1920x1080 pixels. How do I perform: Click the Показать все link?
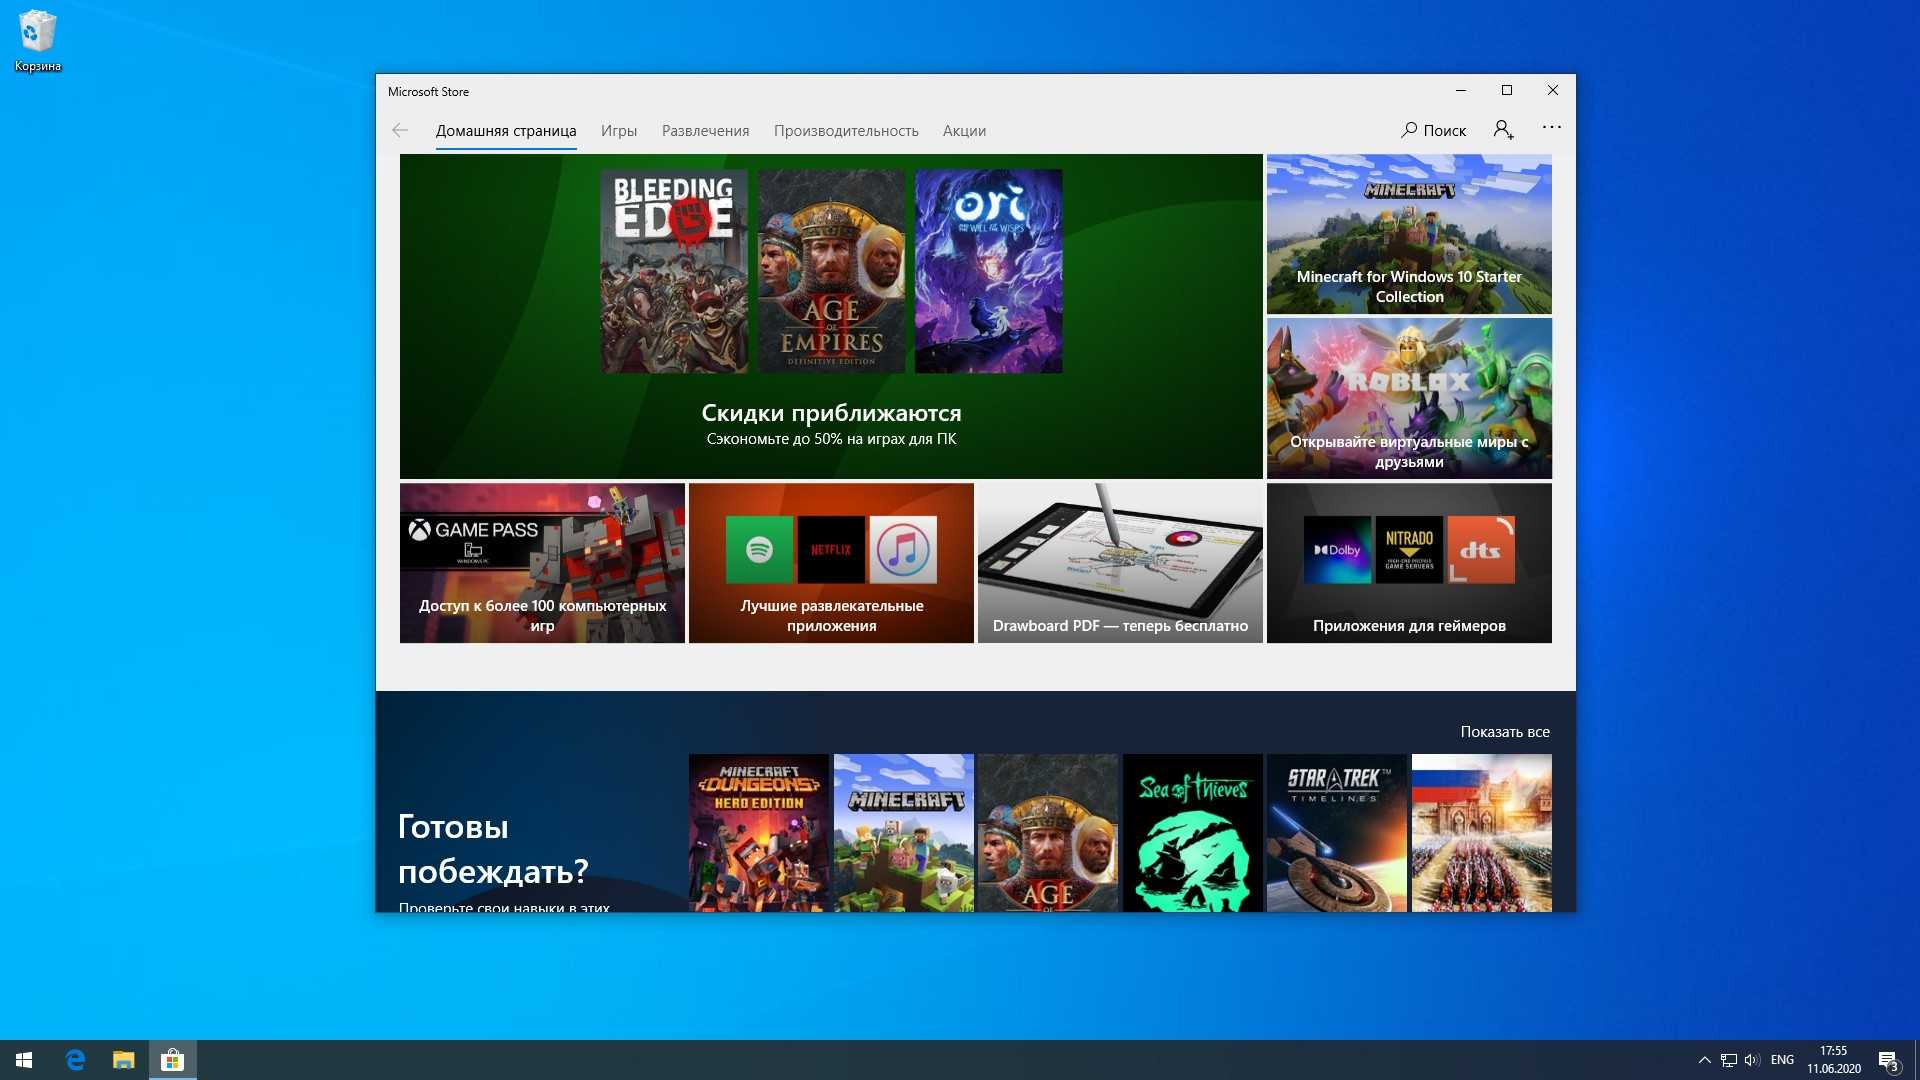click(1505, 732)
